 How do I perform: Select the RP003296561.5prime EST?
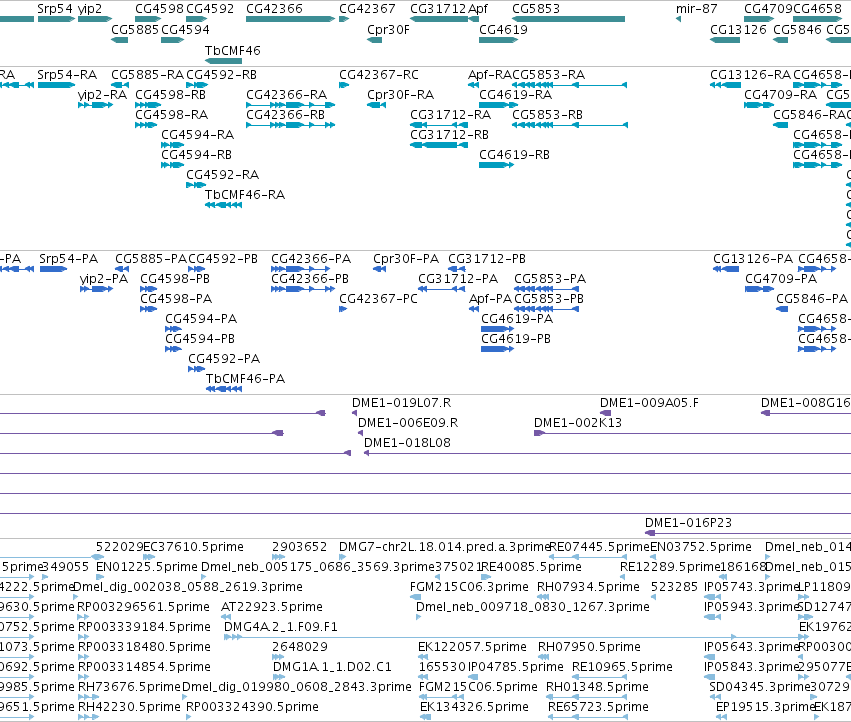coord(83,617)
